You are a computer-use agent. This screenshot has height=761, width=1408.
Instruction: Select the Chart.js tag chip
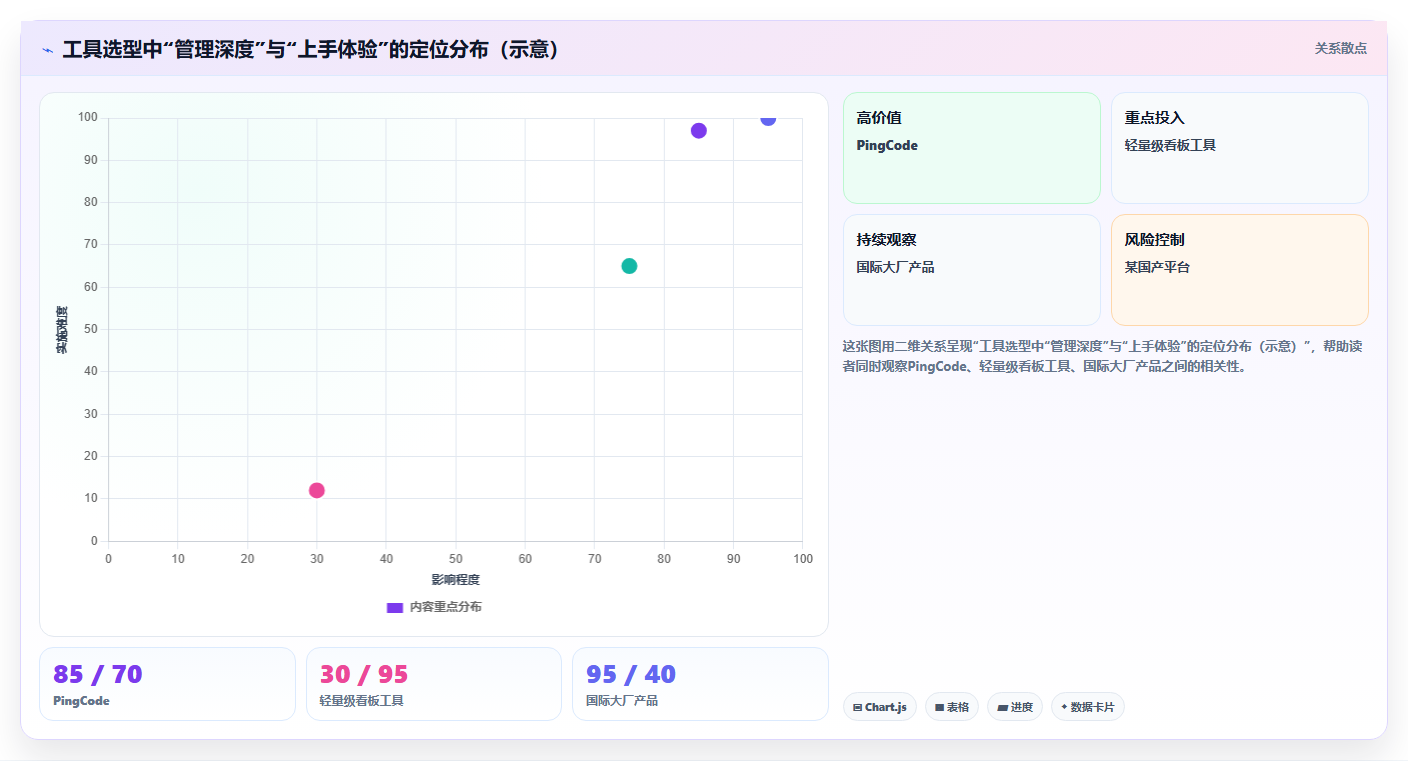click(880, 707)
